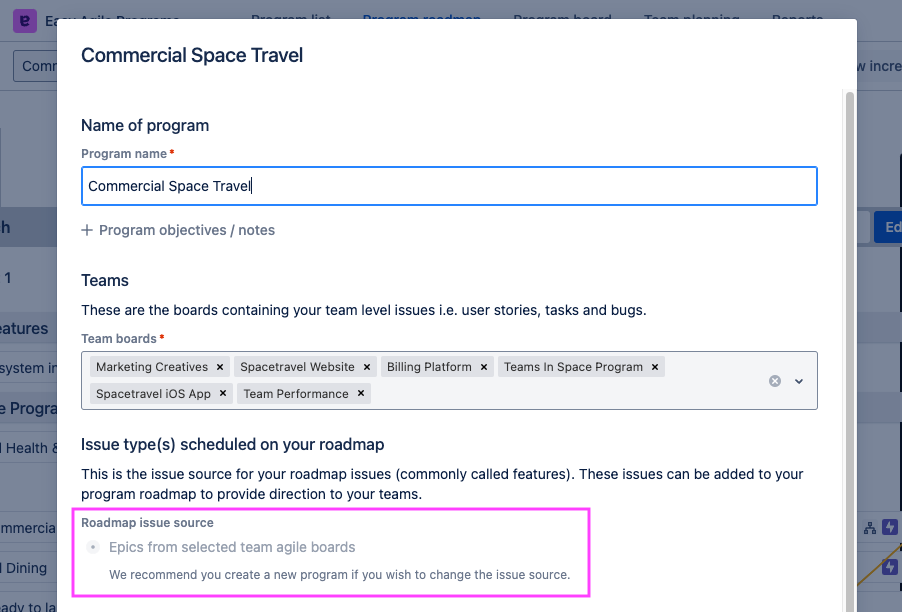Click the Easy Agile Programs logo
This screenshot has height=612, width=902.
click(x=24, y=21)
